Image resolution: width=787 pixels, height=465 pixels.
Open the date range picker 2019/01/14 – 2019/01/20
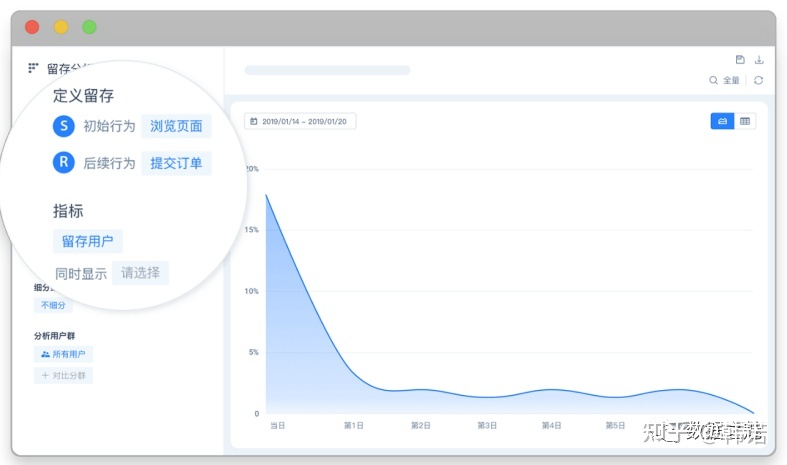tap(300, 121)
